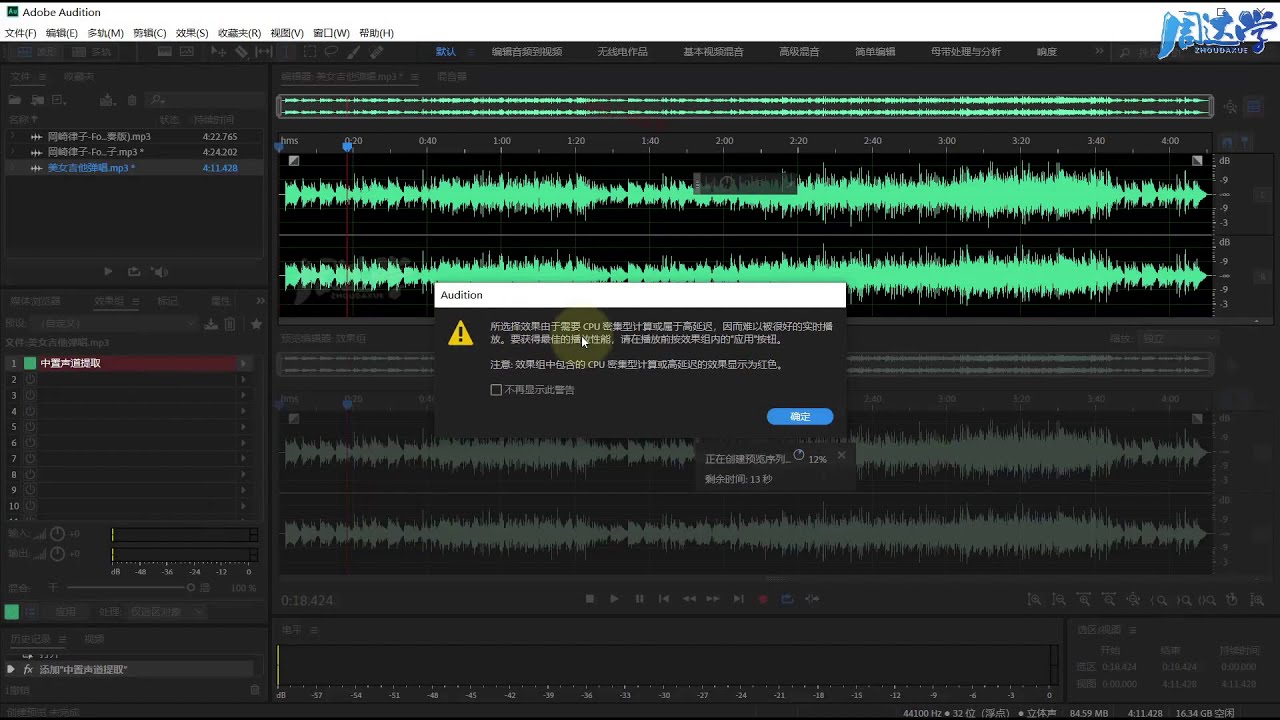Image resolution: width=1280 pixels, height=720 pixels.
Task: Open the 处理 process dropdown
Action: click(x=167, y=612)
